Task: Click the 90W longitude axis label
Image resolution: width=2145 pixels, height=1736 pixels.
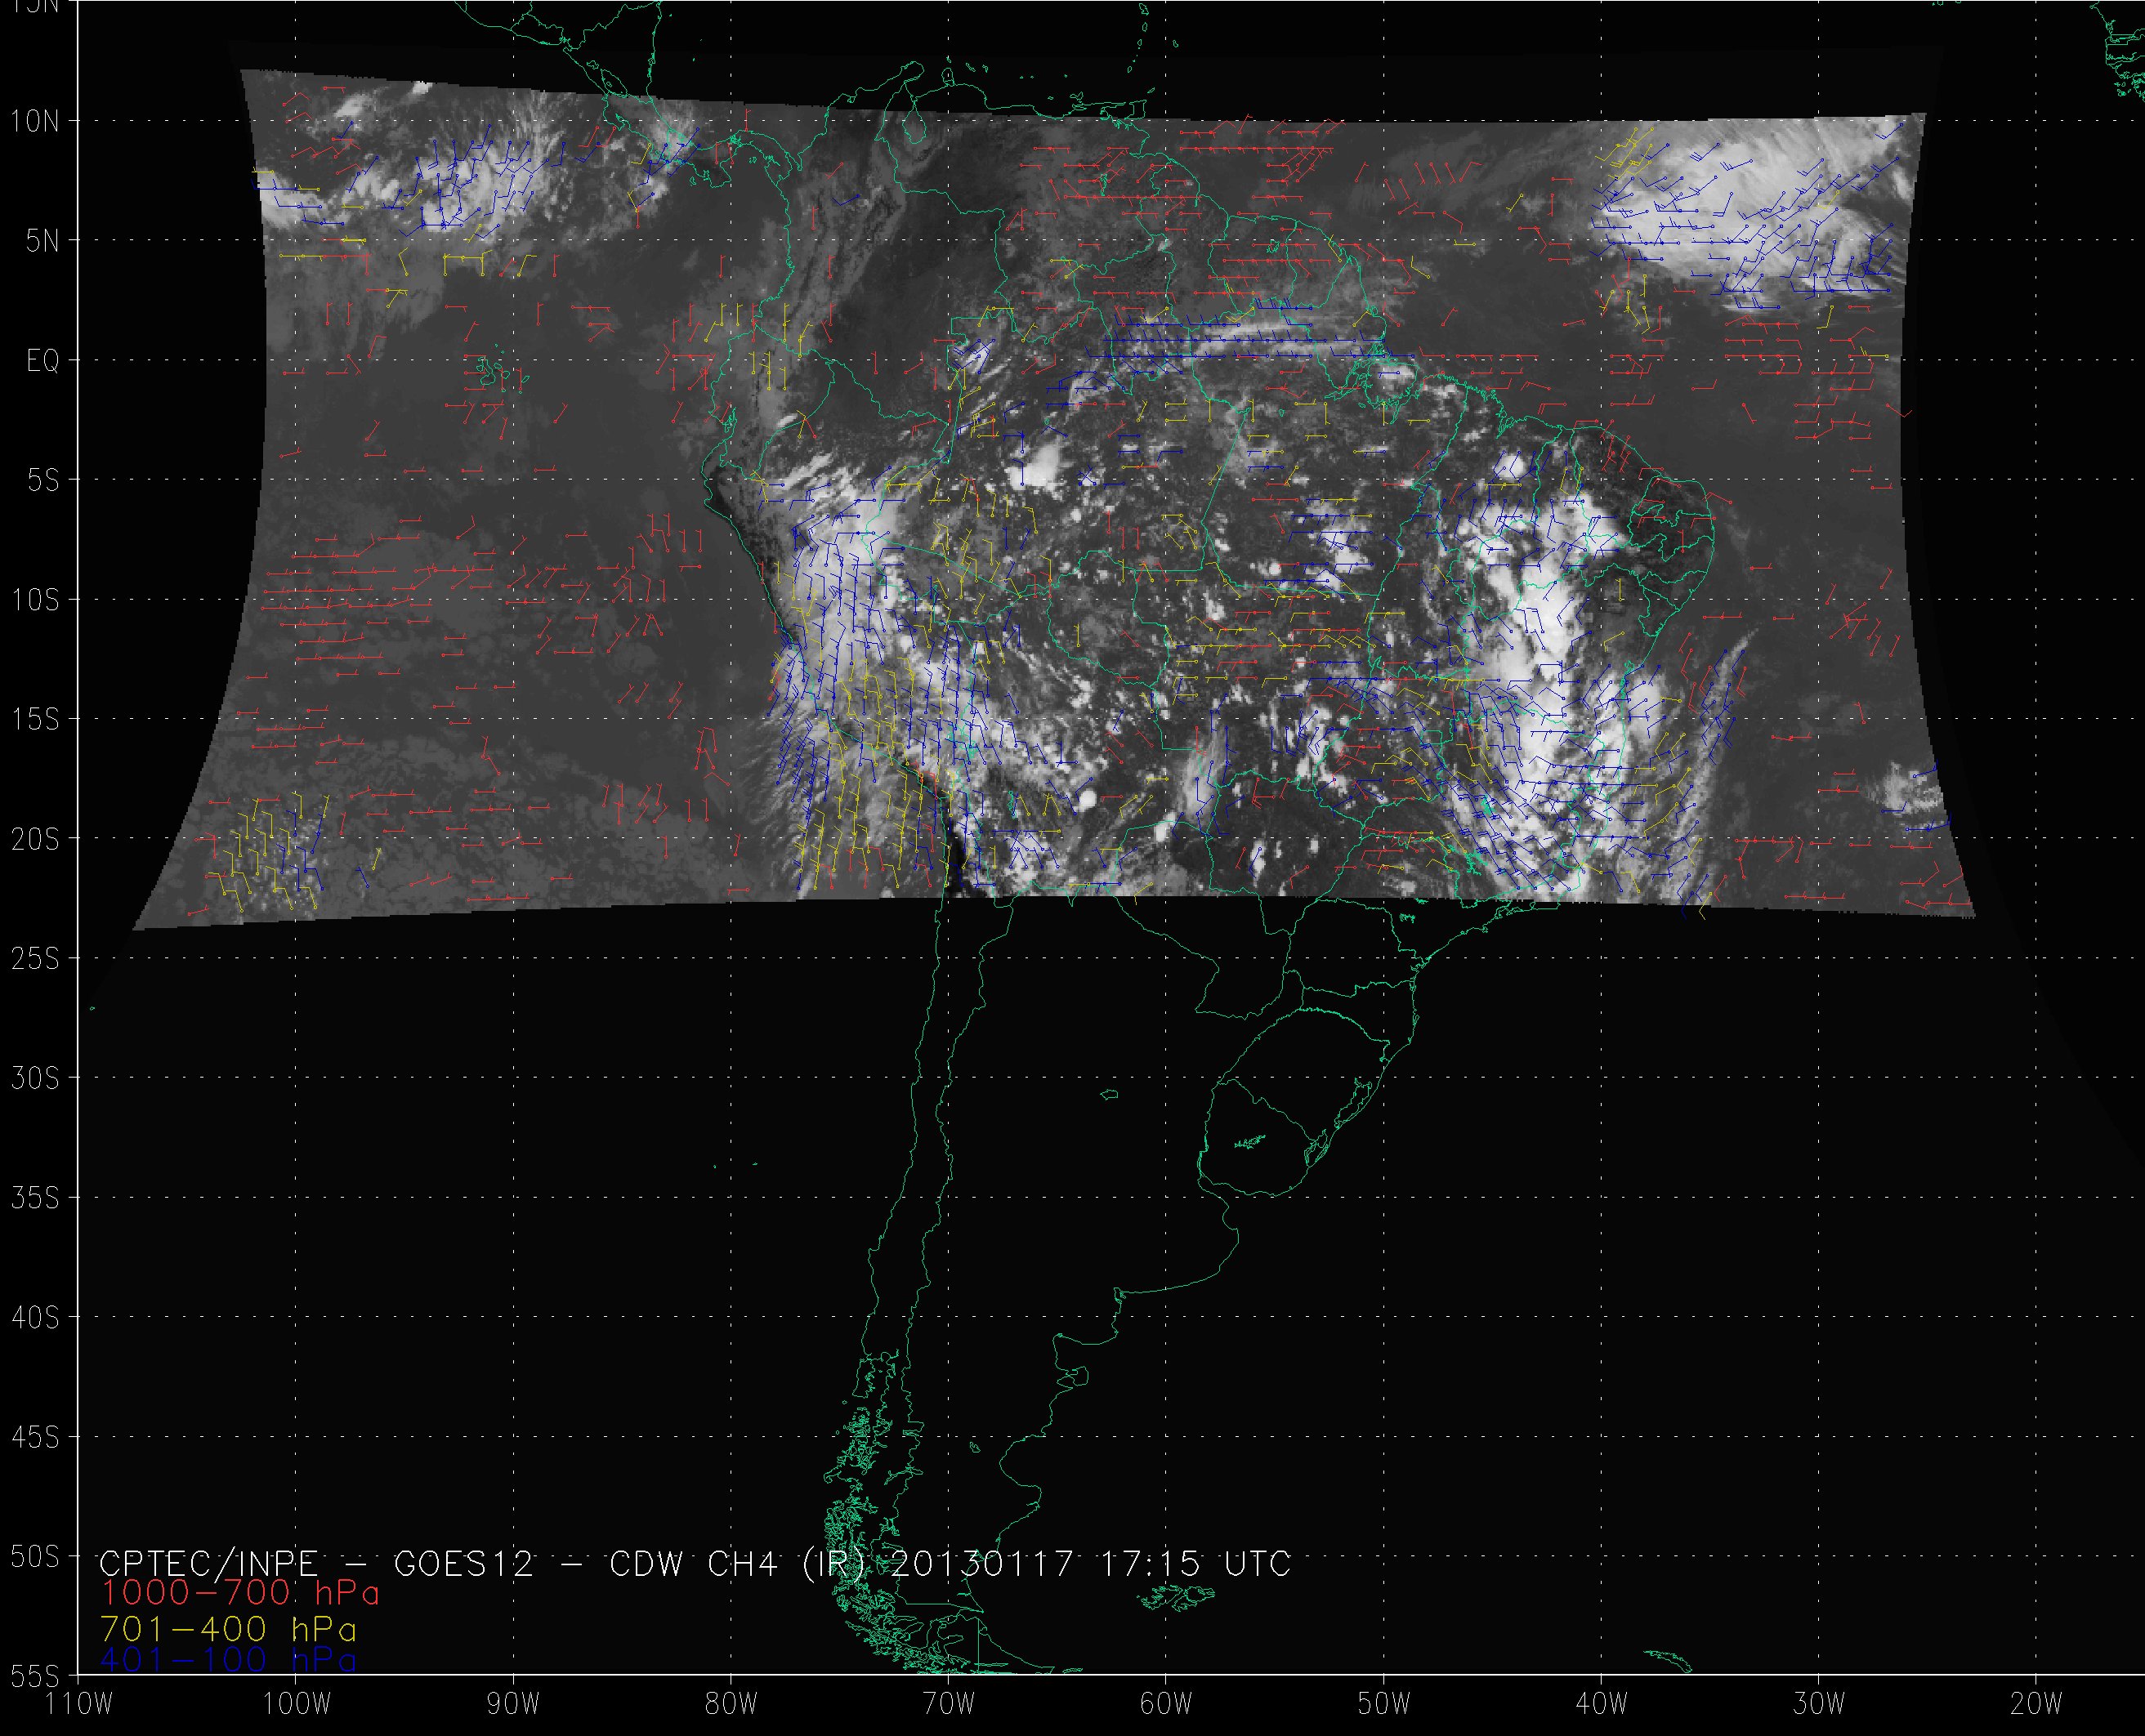Action: click(x=513, y=1704)
